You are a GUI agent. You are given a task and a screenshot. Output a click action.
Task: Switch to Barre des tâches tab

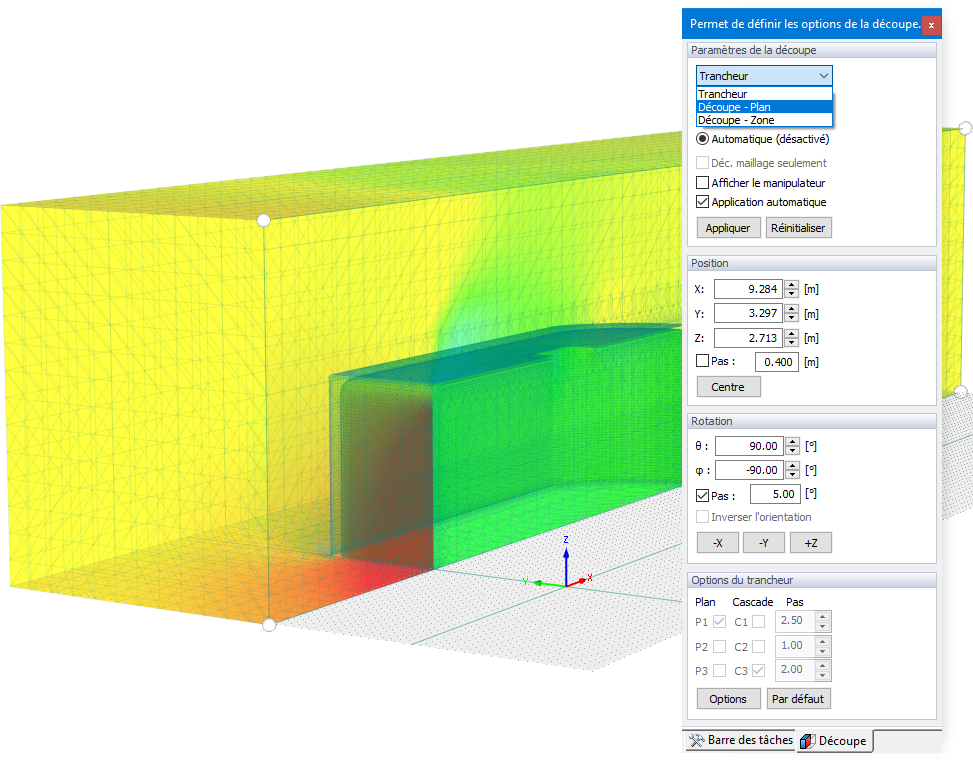tap(740, 740)
